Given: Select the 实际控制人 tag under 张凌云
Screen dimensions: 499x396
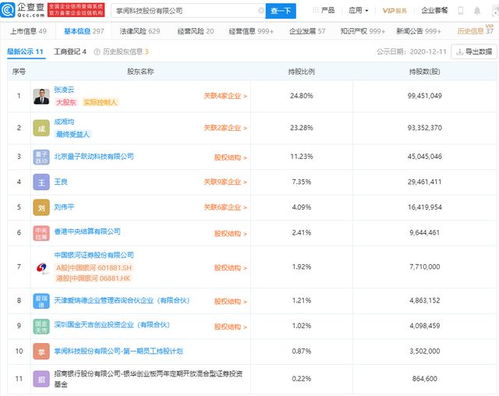Looking at the screenshot, I should (100, 102).
